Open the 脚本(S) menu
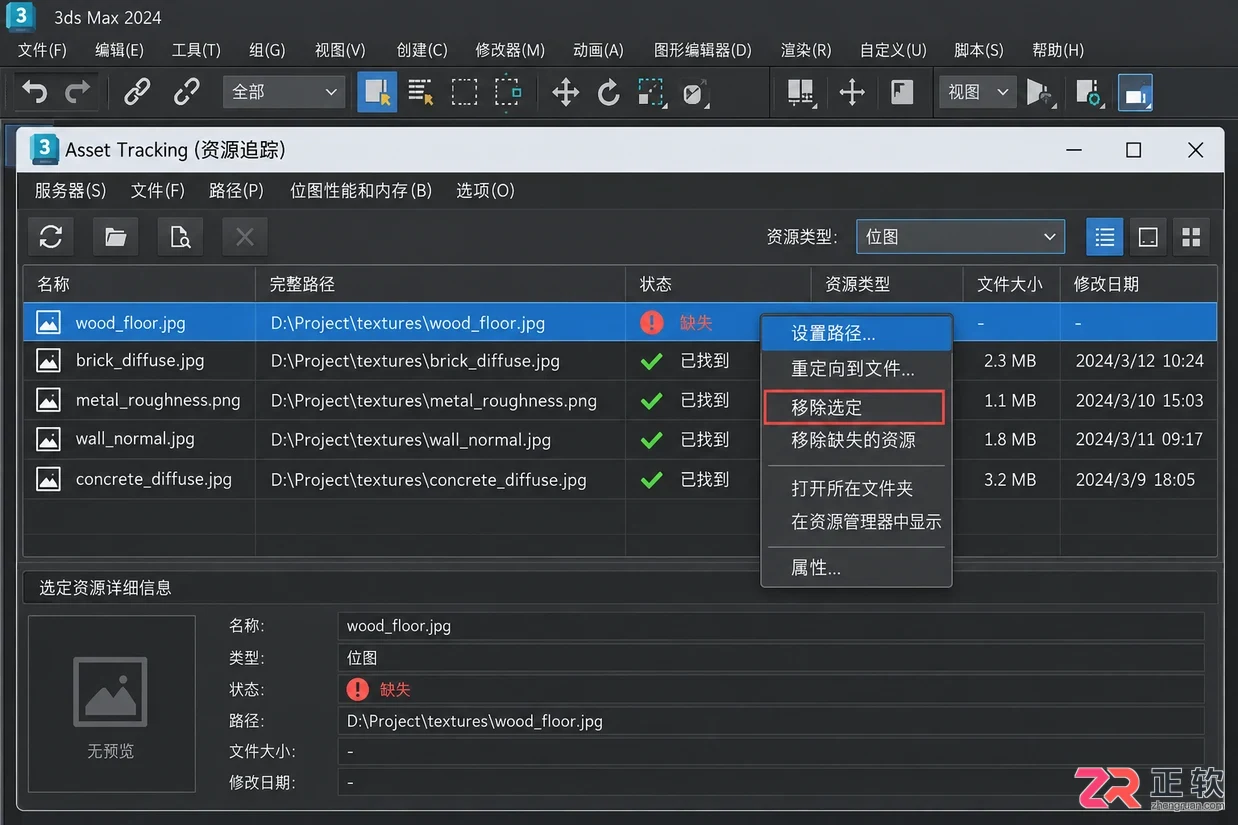Screen dimensions: 1238x825 (978, 50)
